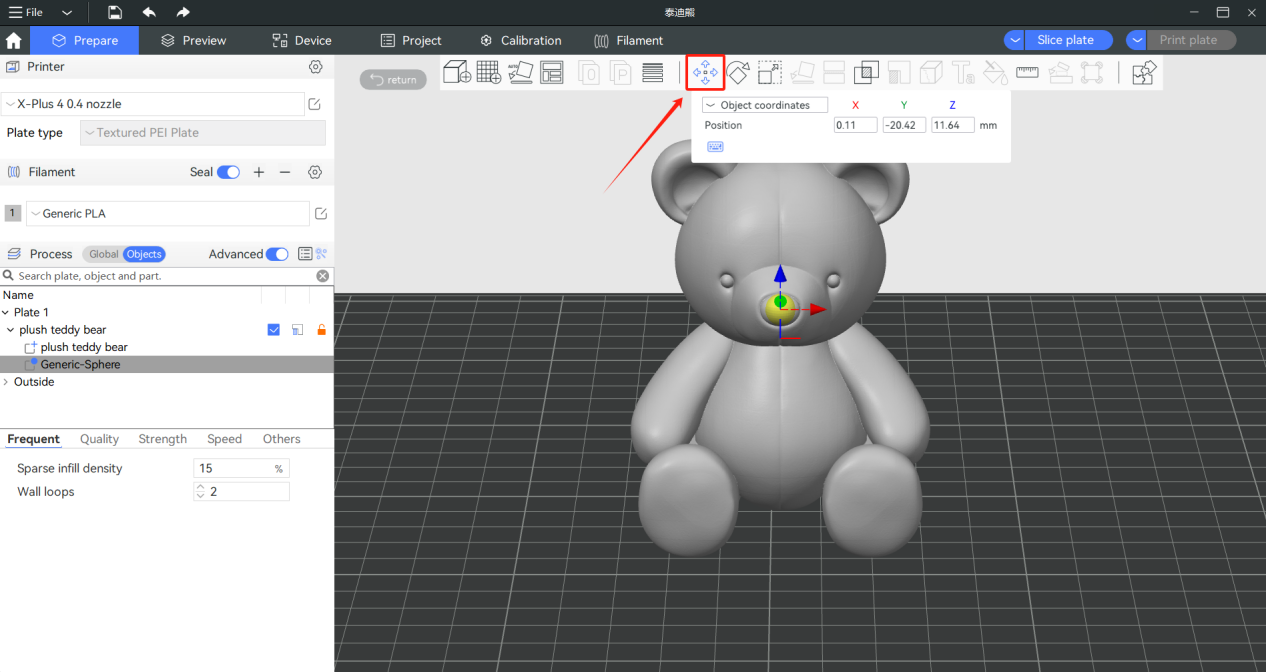Screen dimensions: 1266x672
Task: Click the undo arrow icon
Action: [x=149, y=12]
